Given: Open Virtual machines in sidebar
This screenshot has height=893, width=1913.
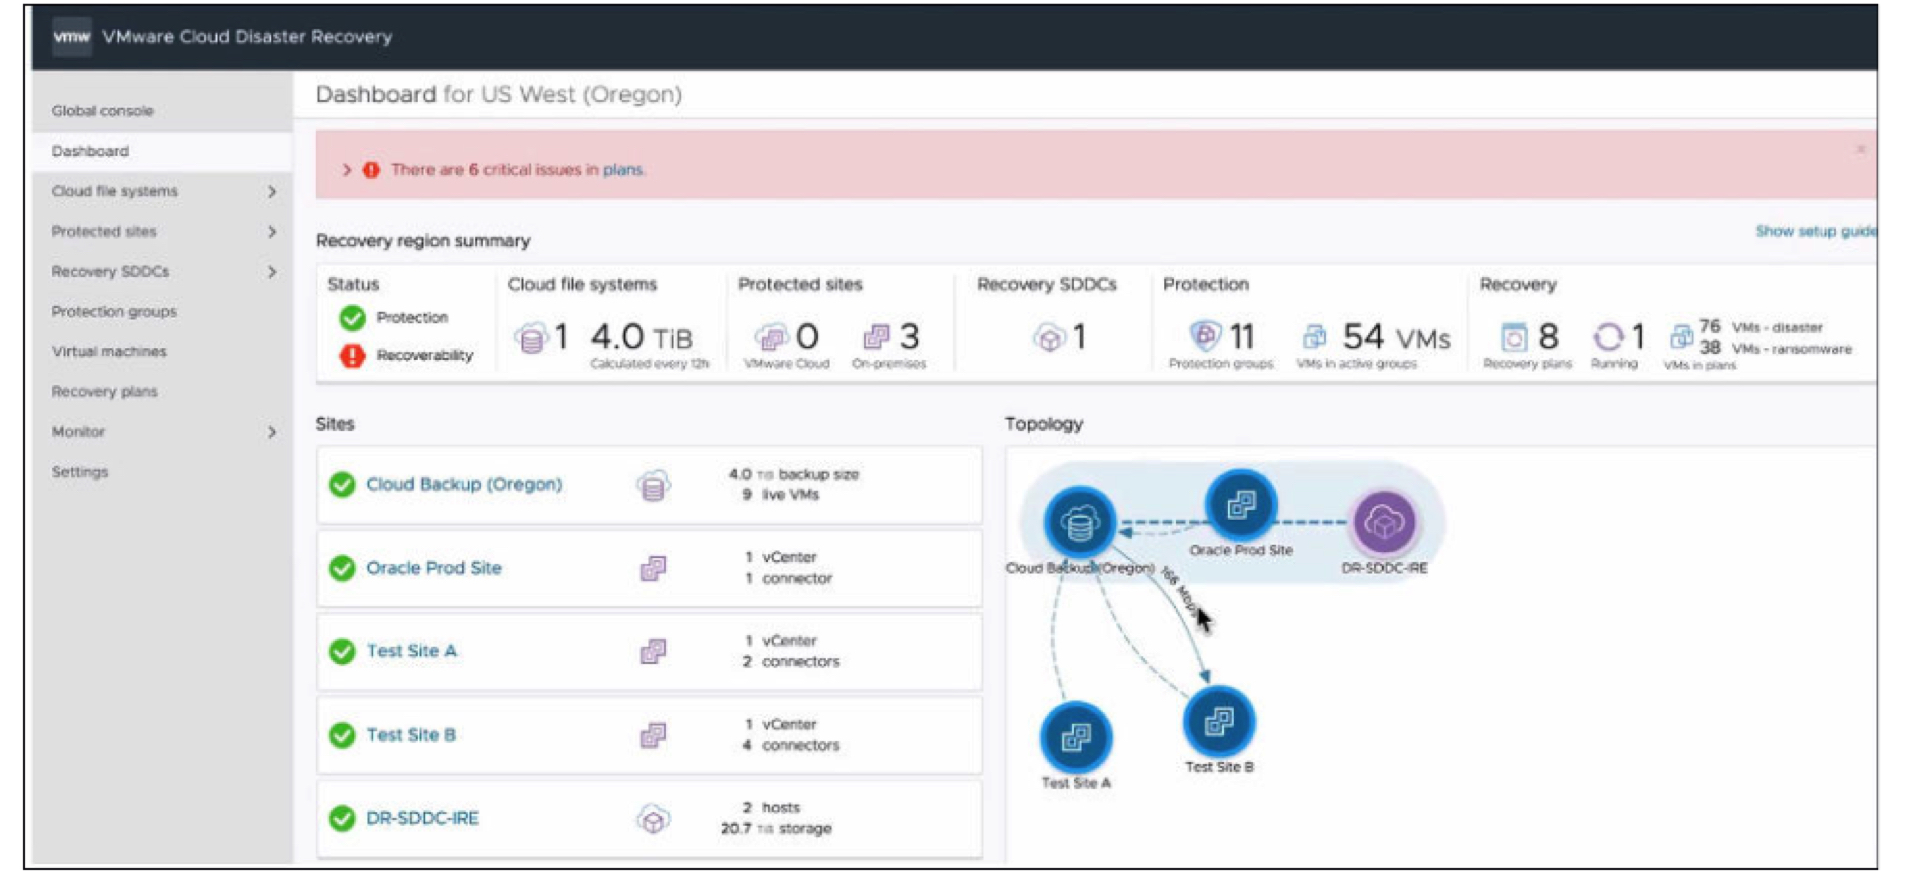Looking at the screenshot, I should click(x=109, y=352).
